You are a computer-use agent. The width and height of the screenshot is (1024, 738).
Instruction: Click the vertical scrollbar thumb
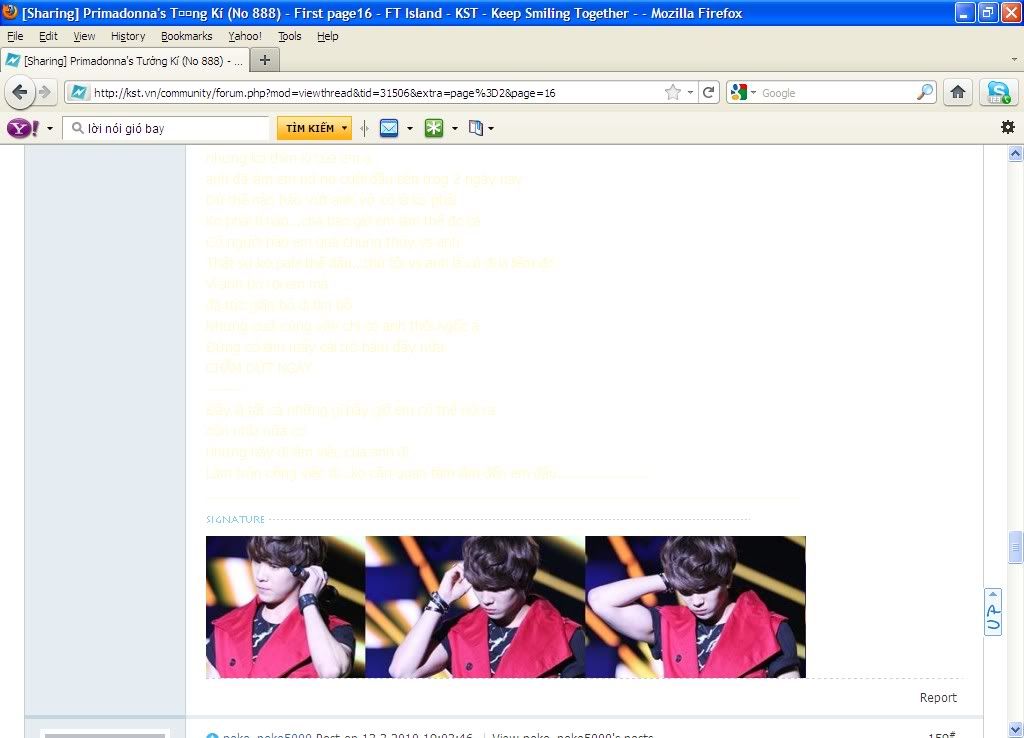[x=1015, y=546]
